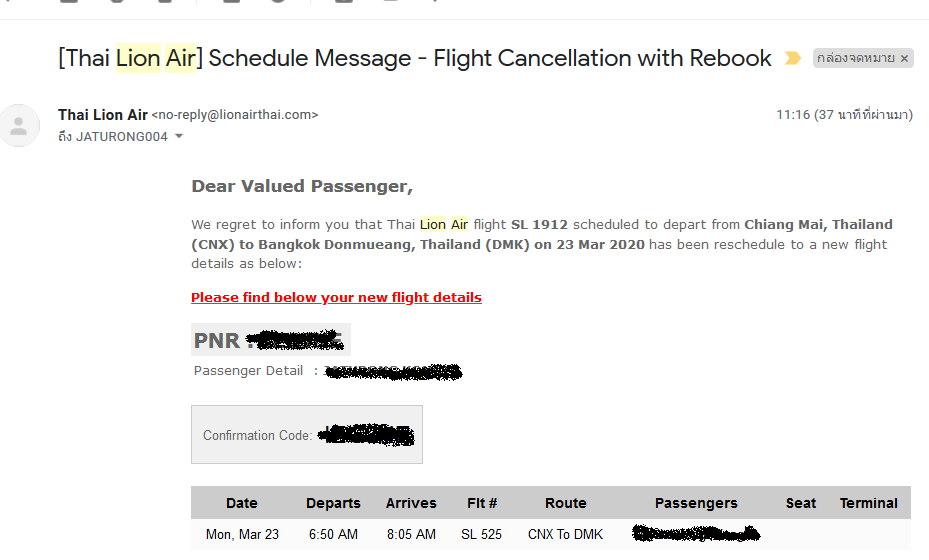Click the Terminal column header
929x560 pixels.
869,503
